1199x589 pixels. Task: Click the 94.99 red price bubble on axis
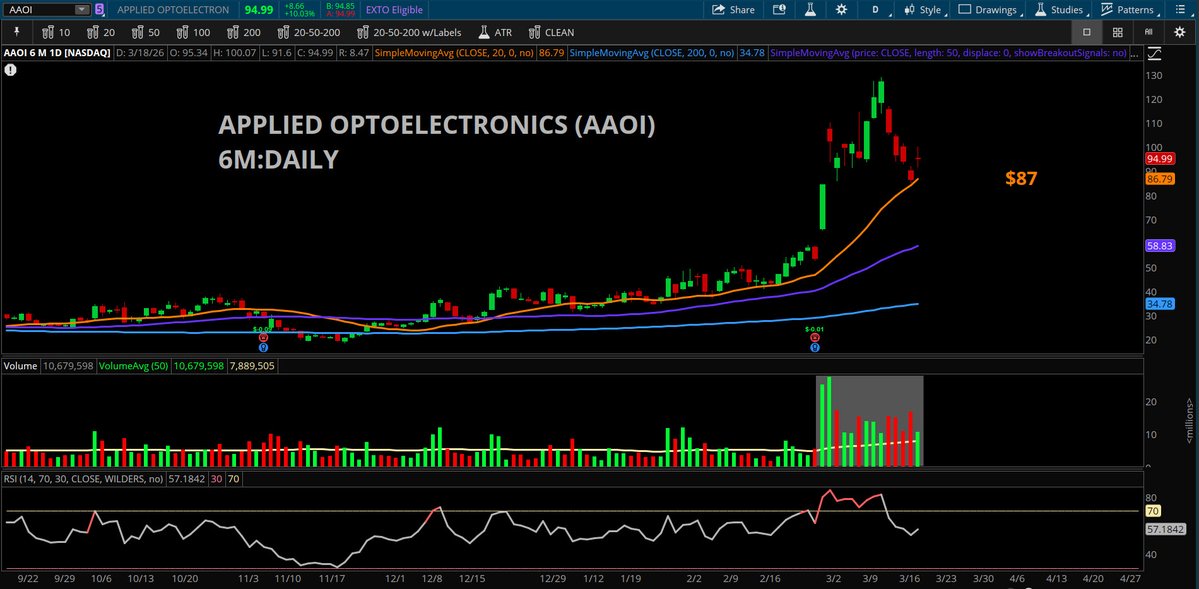tap(1159, 158)
